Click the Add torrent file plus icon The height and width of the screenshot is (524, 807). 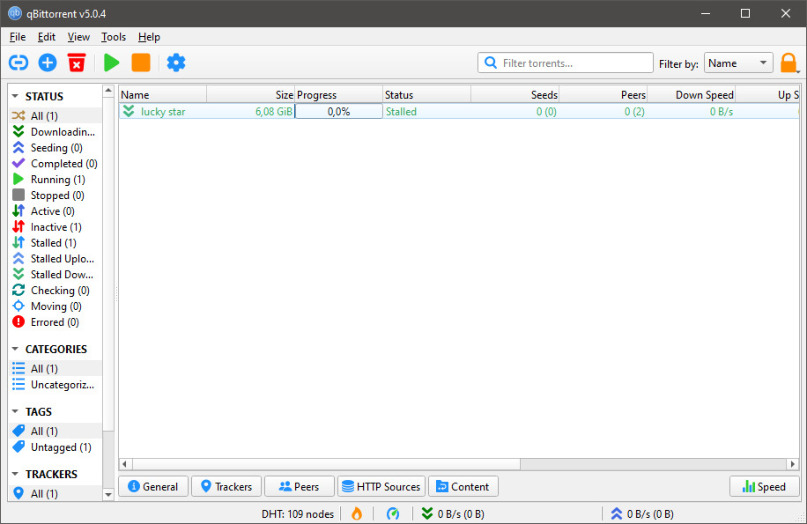pyautogui.click(x=47, y=63)
